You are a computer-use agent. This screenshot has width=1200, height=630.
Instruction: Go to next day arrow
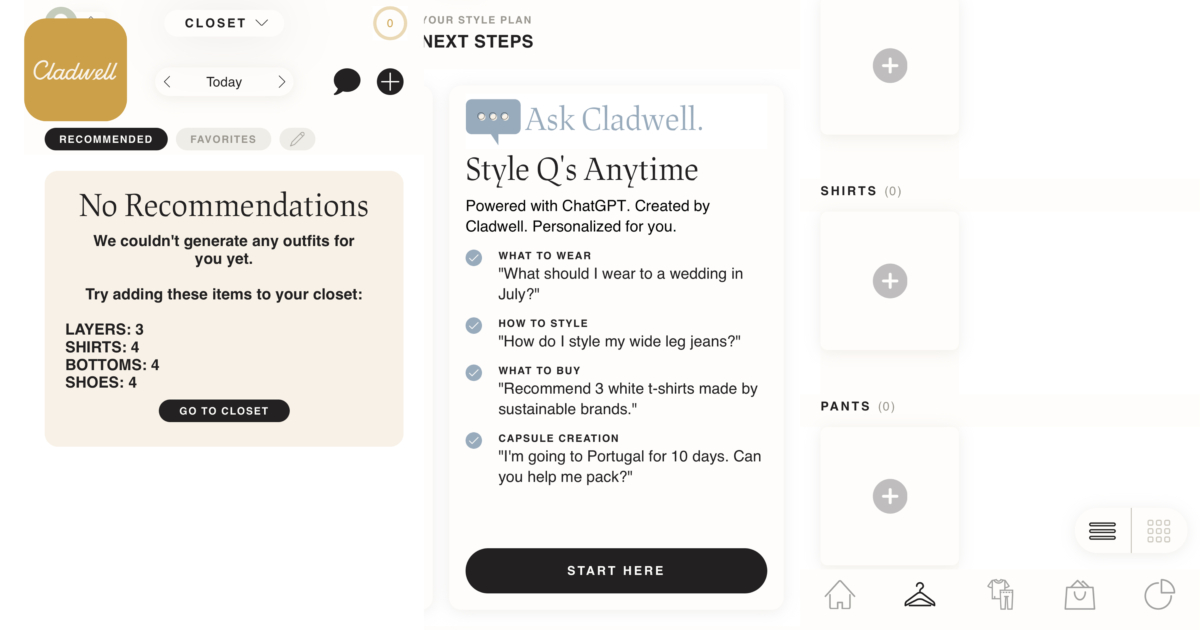pos(282,82)
